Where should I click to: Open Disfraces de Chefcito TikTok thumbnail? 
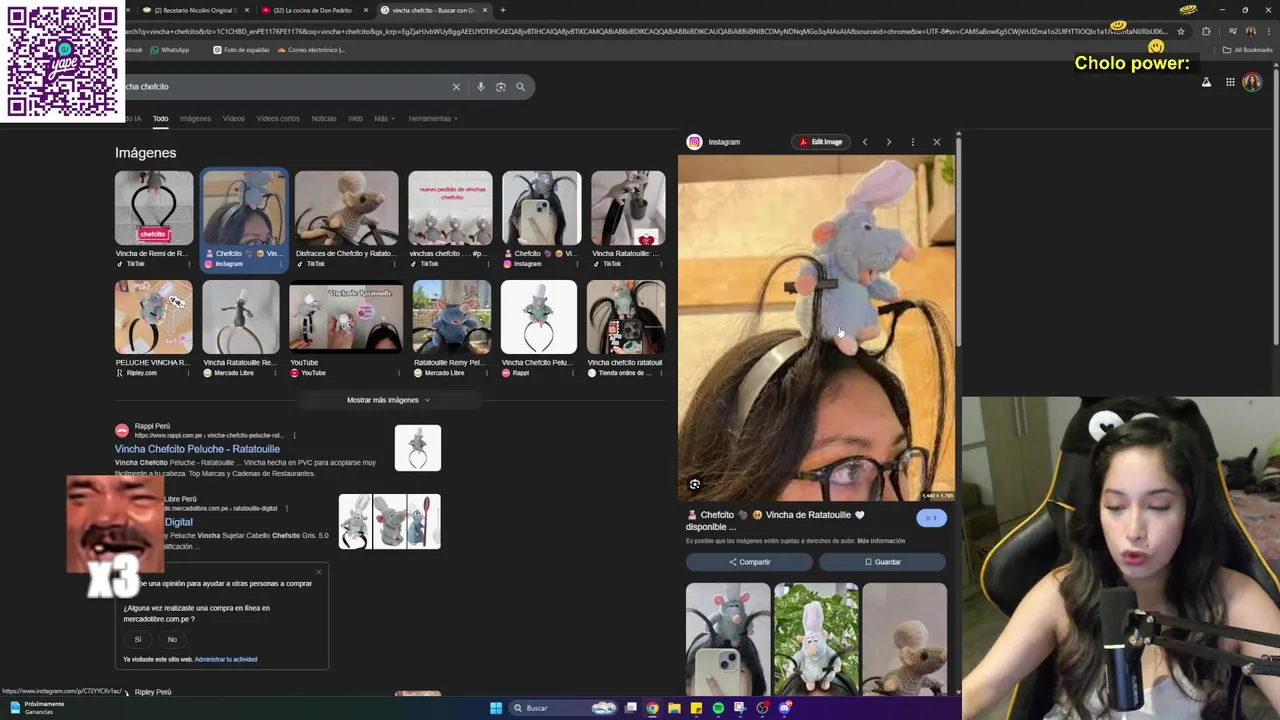tap(346, 208)
